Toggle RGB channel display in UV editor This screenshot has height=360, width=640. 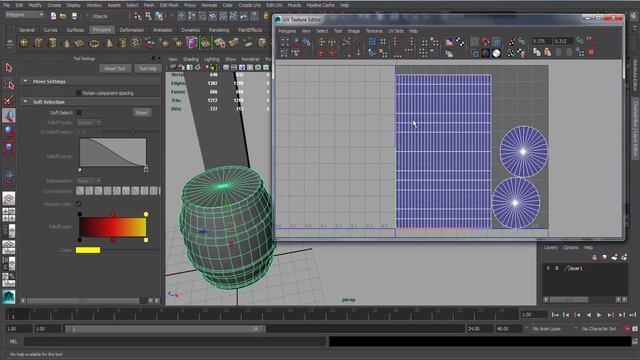point(485,53)
